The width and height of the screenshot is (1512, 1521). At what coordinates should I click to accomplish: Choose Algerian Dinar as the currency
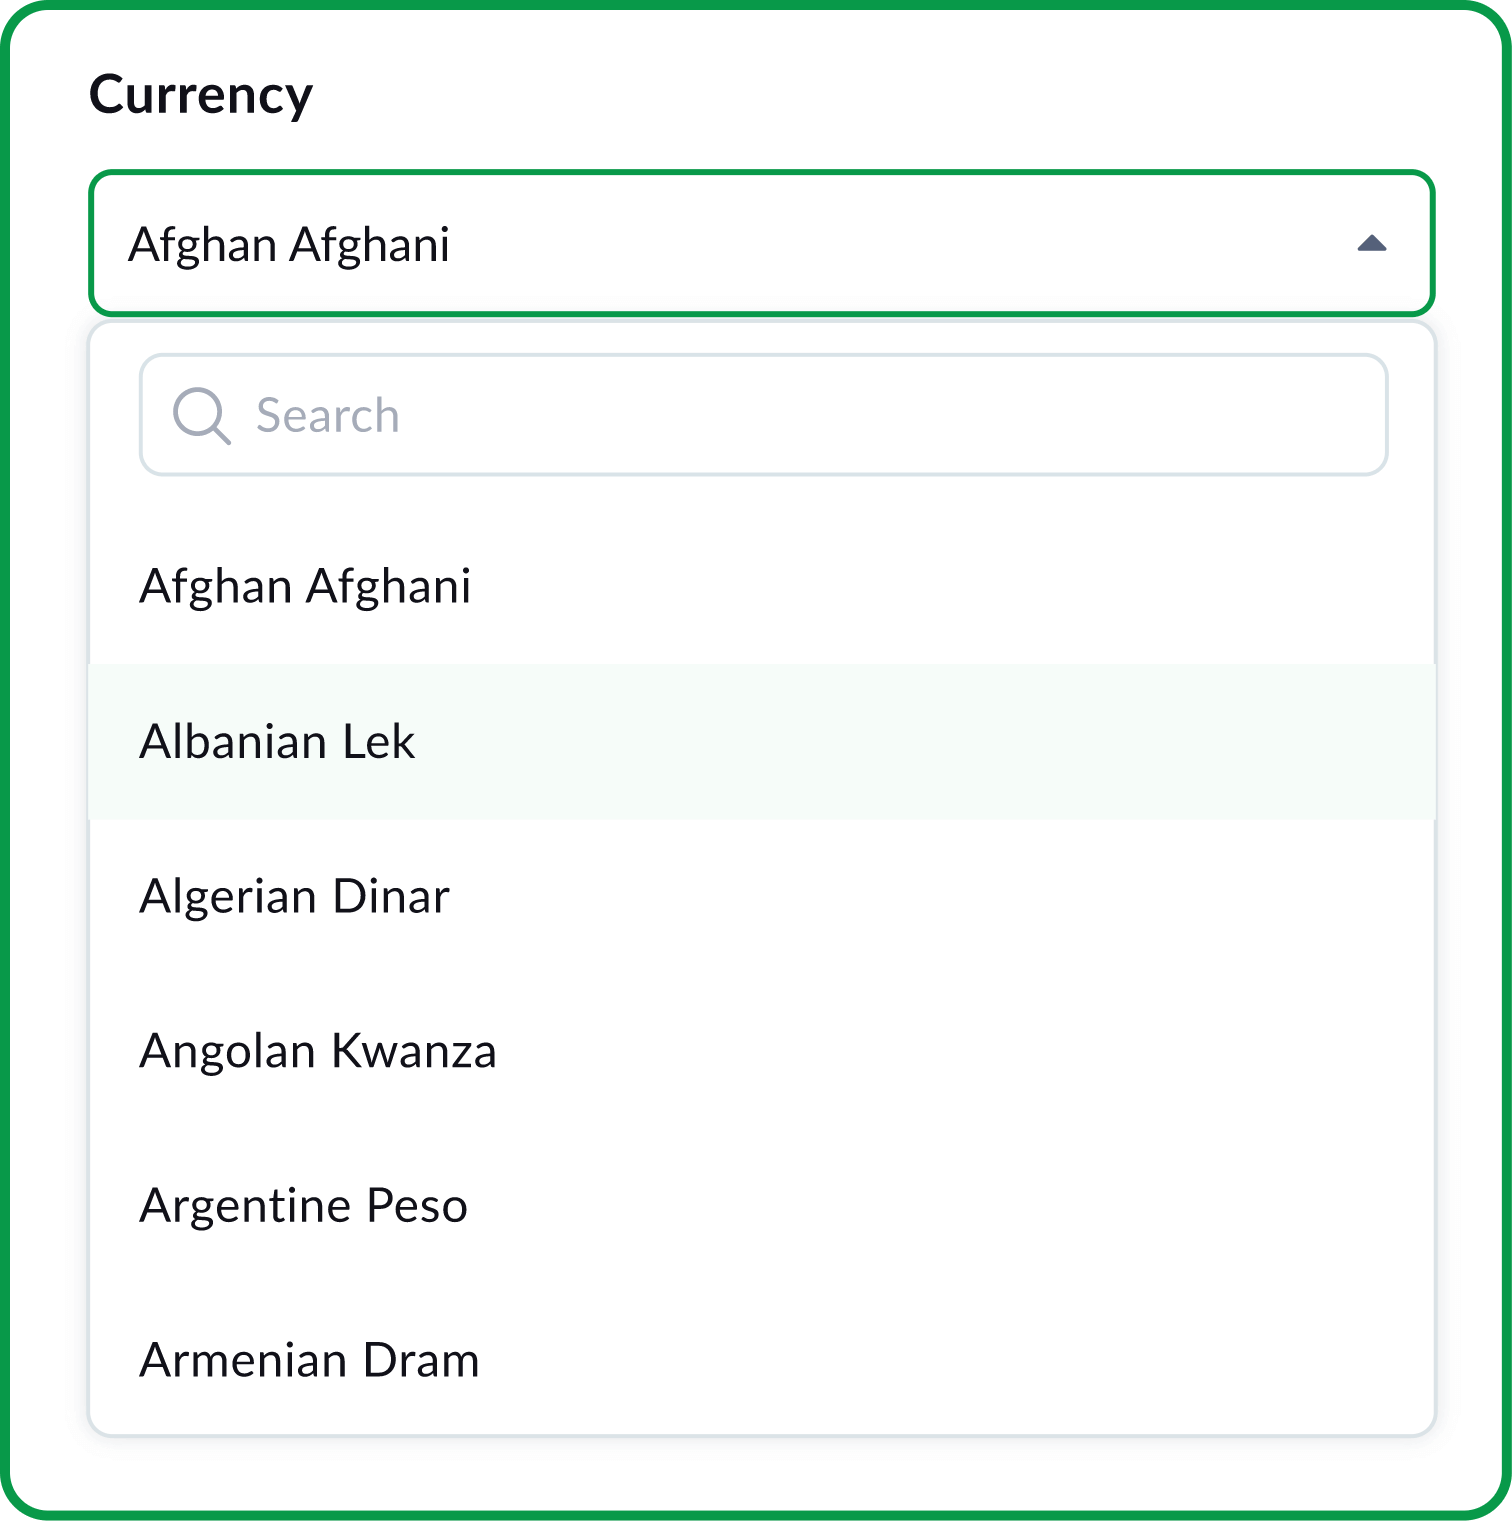295,896
